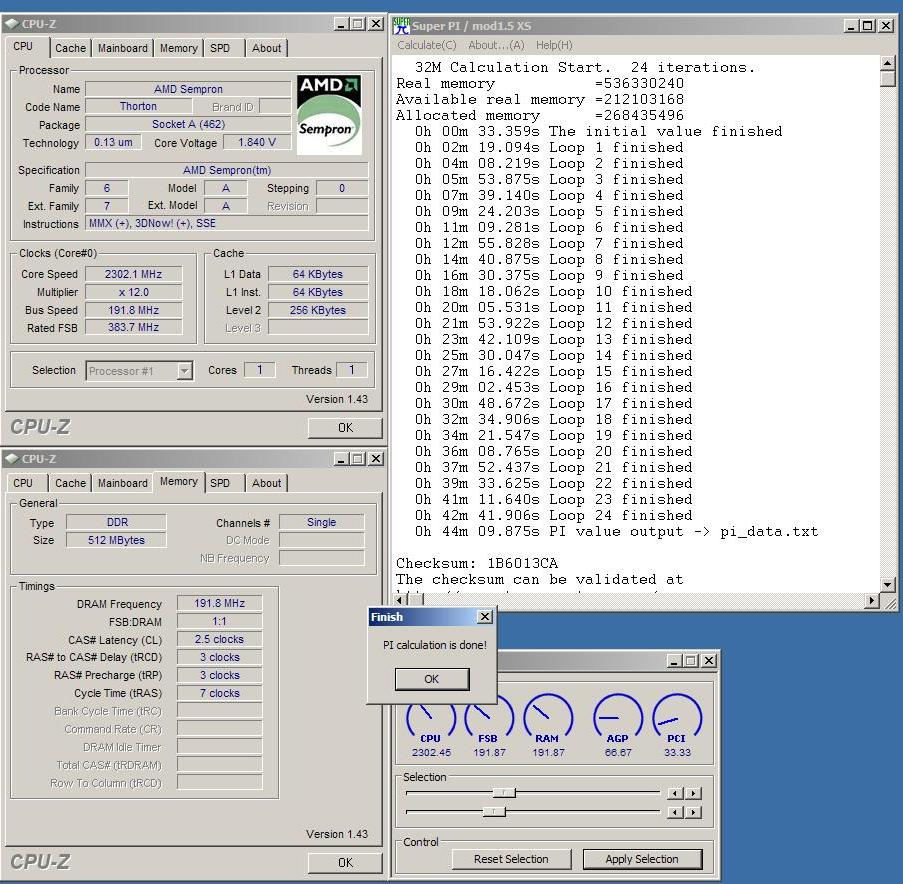This screenshot has height=884, width=903.
Task: Click the Package Socket A (462) value
Action: [x=188, y=124]
